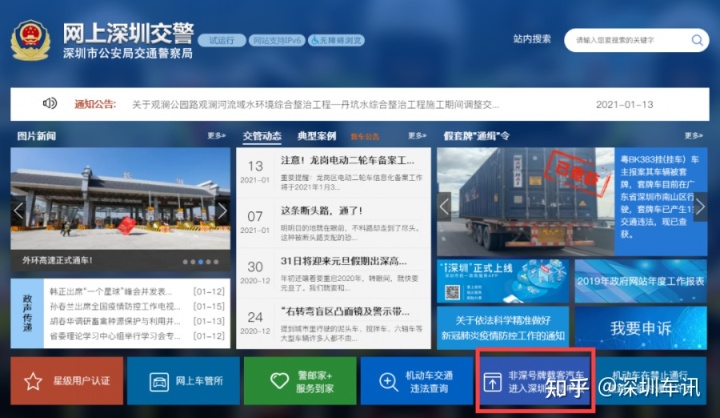Image resolution: width=720 pixels, height=418 pixels.
Task: Show next photo in 图片新闻 carousel
Action: click(x=222, y=210)
